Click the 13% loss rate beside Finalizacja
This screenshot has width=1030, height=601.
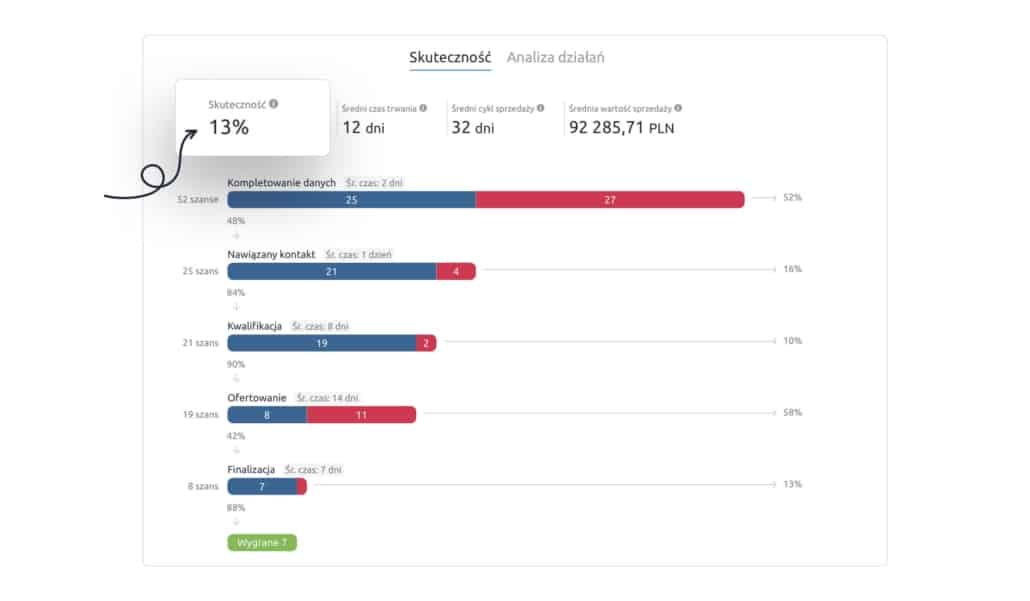click(792, 484)
